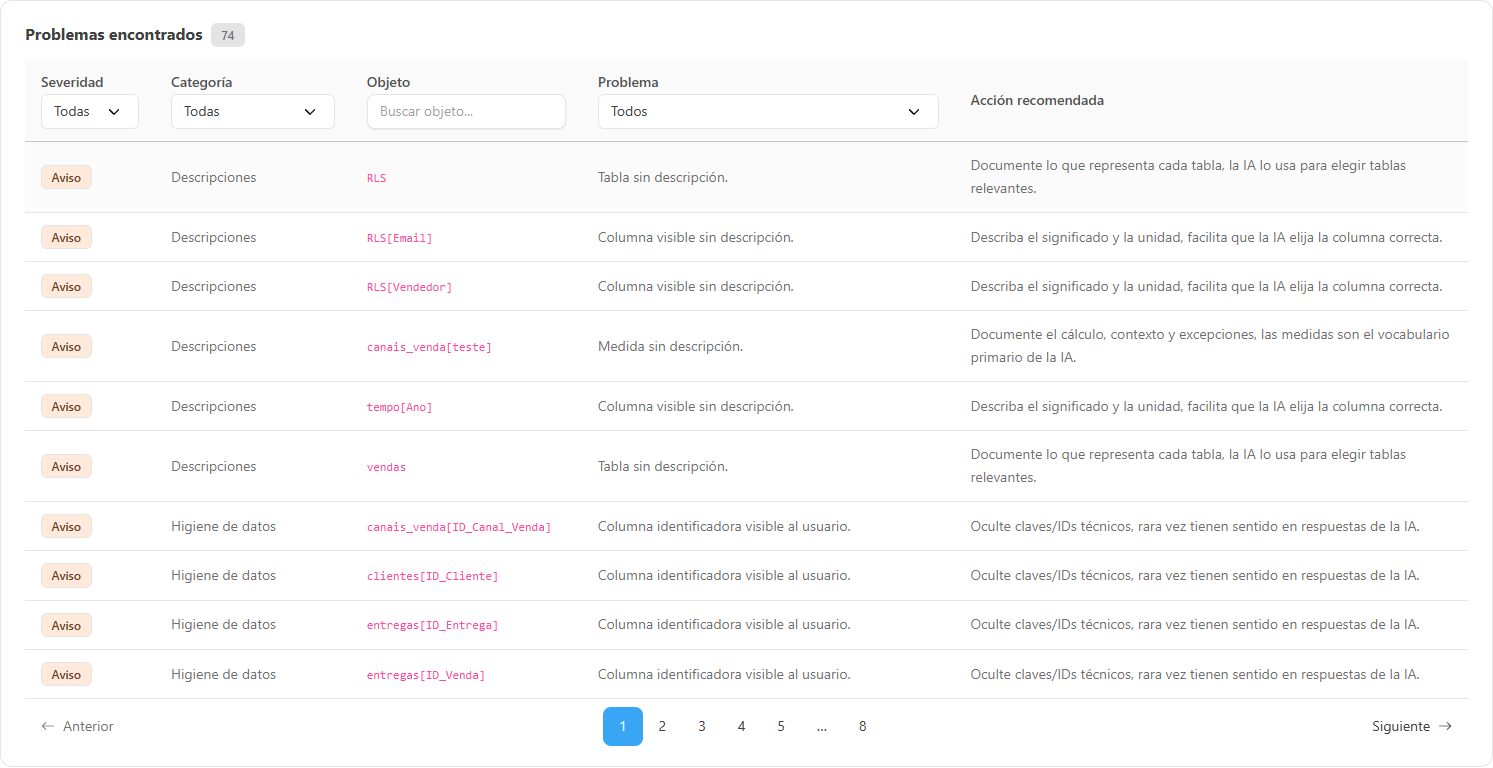The height and width of the screenshot is (768, 1493).
Task: Click the clientes[ID_Cliente] object name
Action: pos(432,576)
